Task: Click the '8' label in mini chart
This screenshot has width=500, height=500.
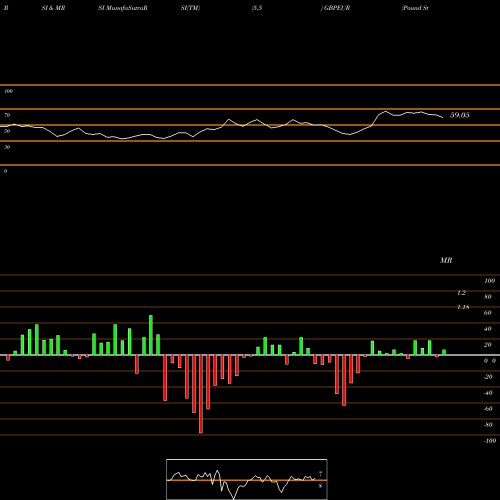Action: tap(320, 486)
